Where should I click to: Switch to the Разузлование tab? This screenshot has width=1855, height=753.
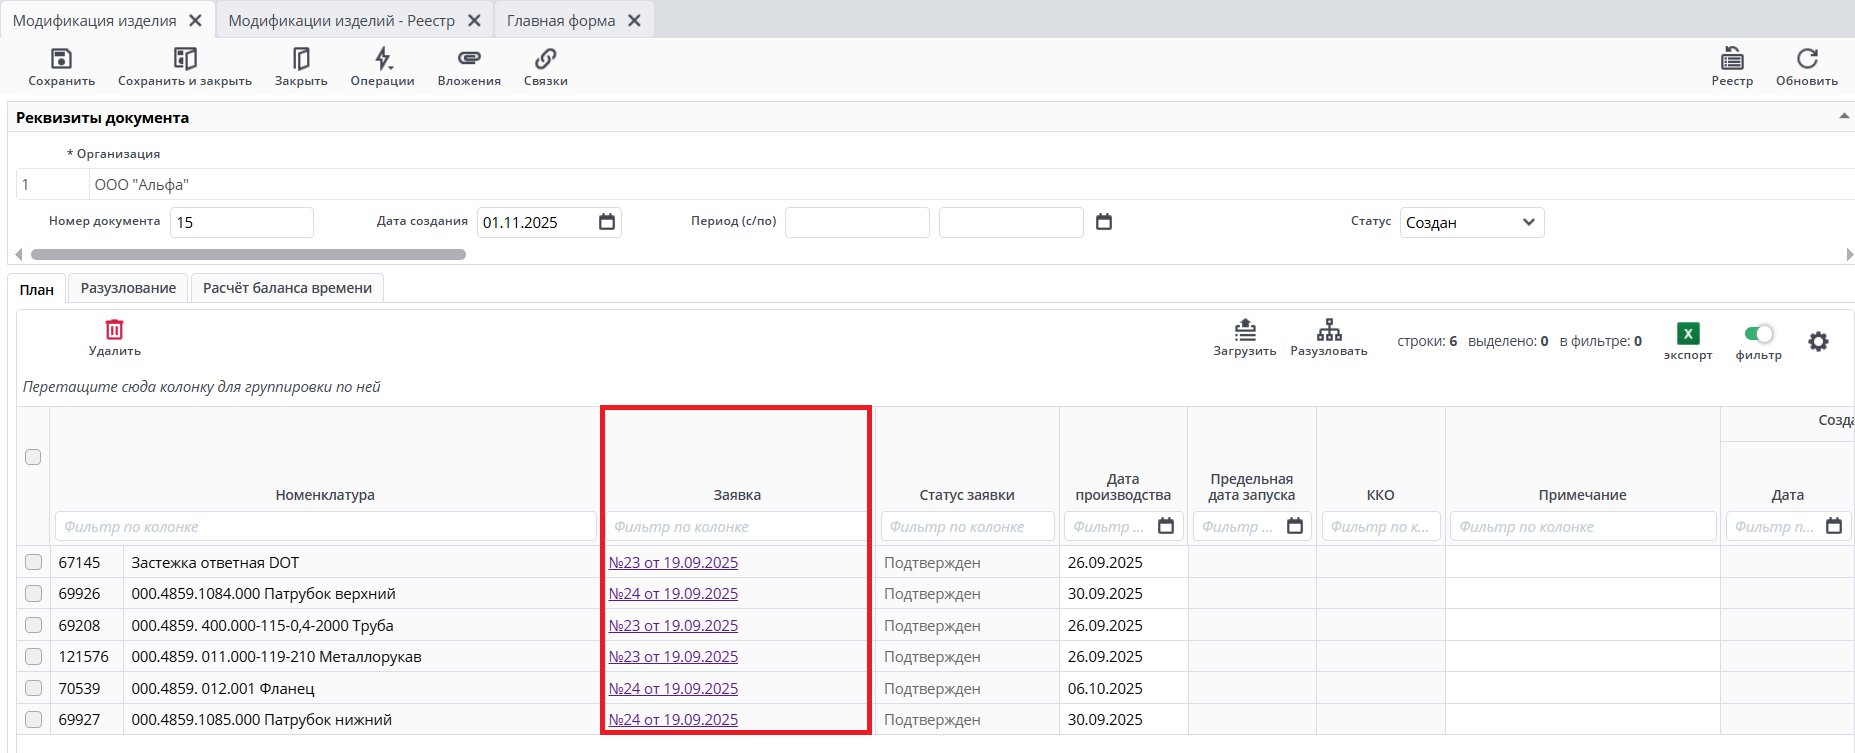point(128,288)
